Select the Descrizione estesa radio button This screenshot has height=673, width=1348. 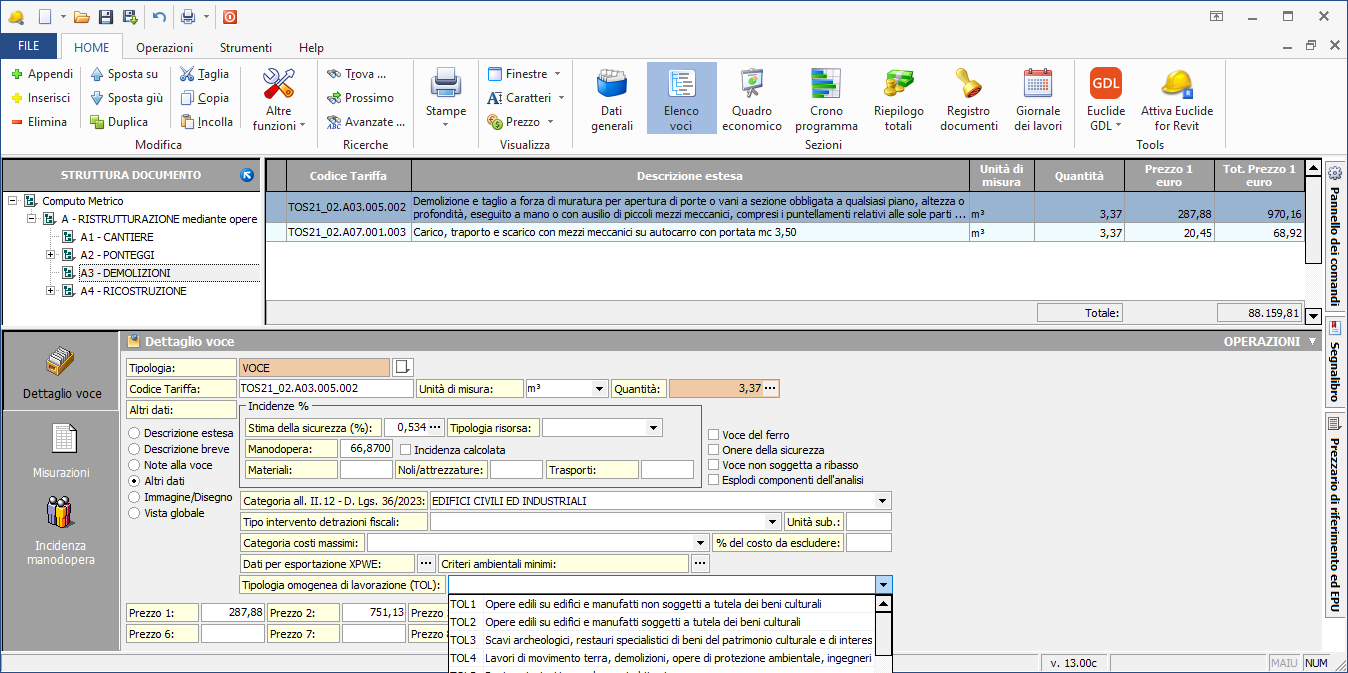tap(135, 433)
